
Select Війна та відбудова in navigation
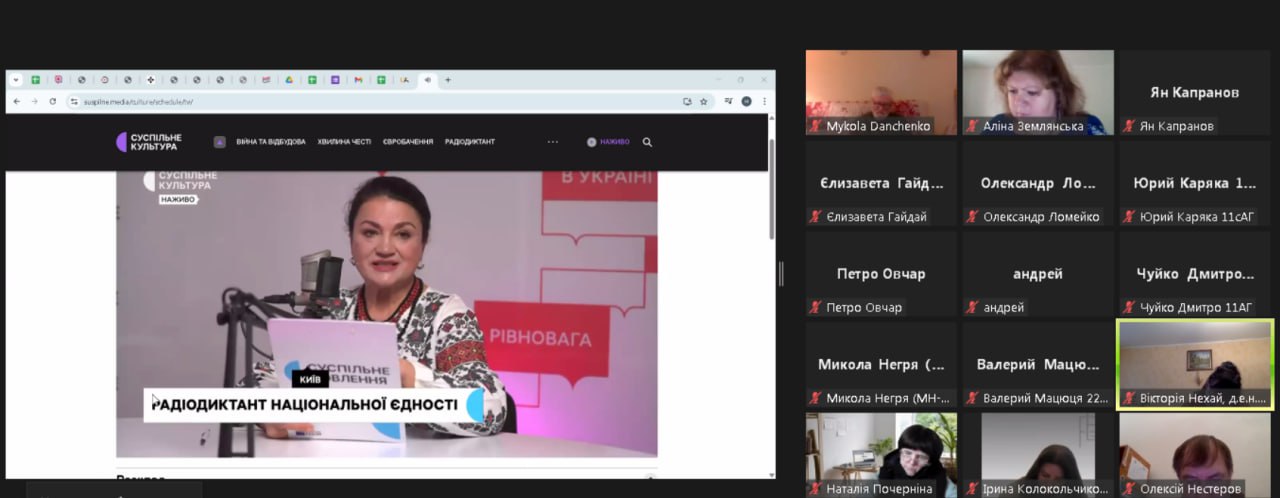click(x=271, y=142)
